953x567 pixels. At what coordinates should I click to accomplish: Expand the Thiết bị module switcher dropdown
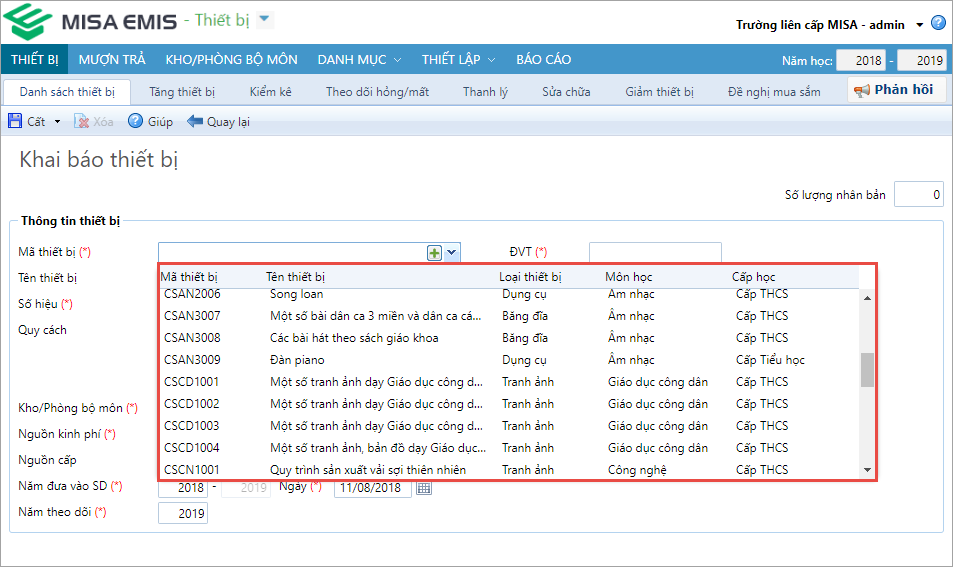click(x=264, y=20)
